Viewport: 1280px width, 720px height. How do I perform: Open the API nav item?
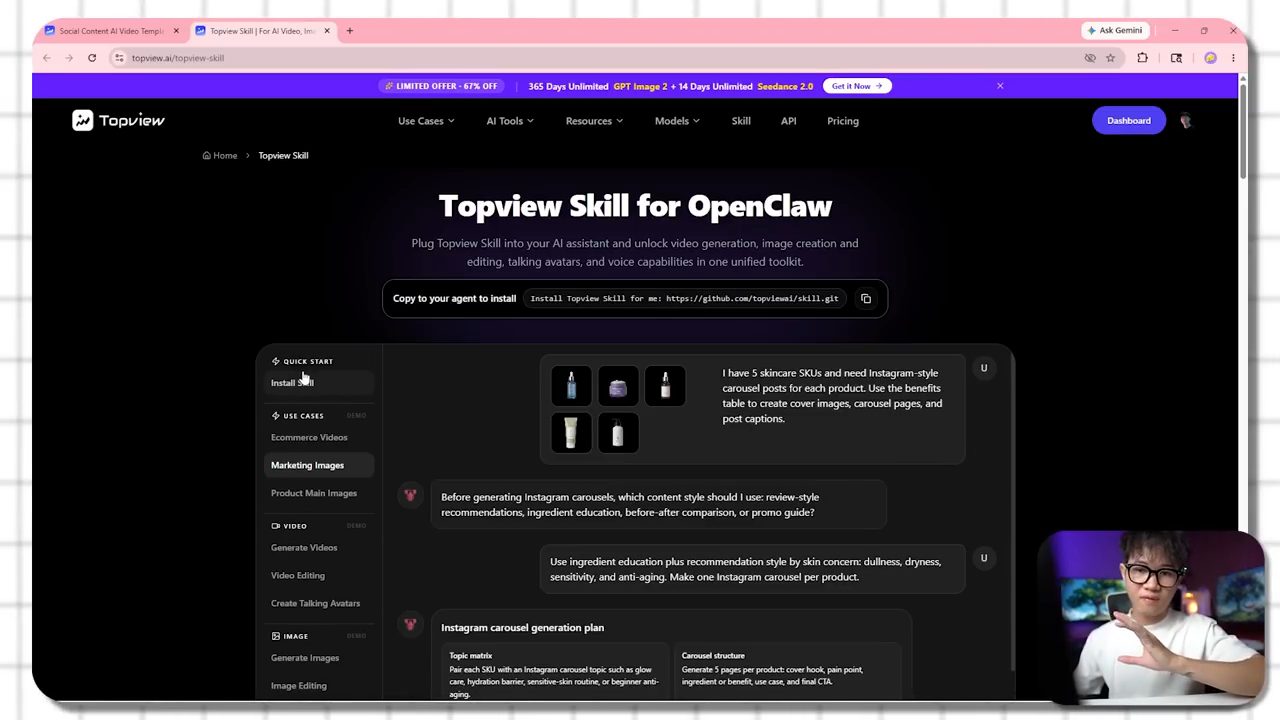(789, 121)
